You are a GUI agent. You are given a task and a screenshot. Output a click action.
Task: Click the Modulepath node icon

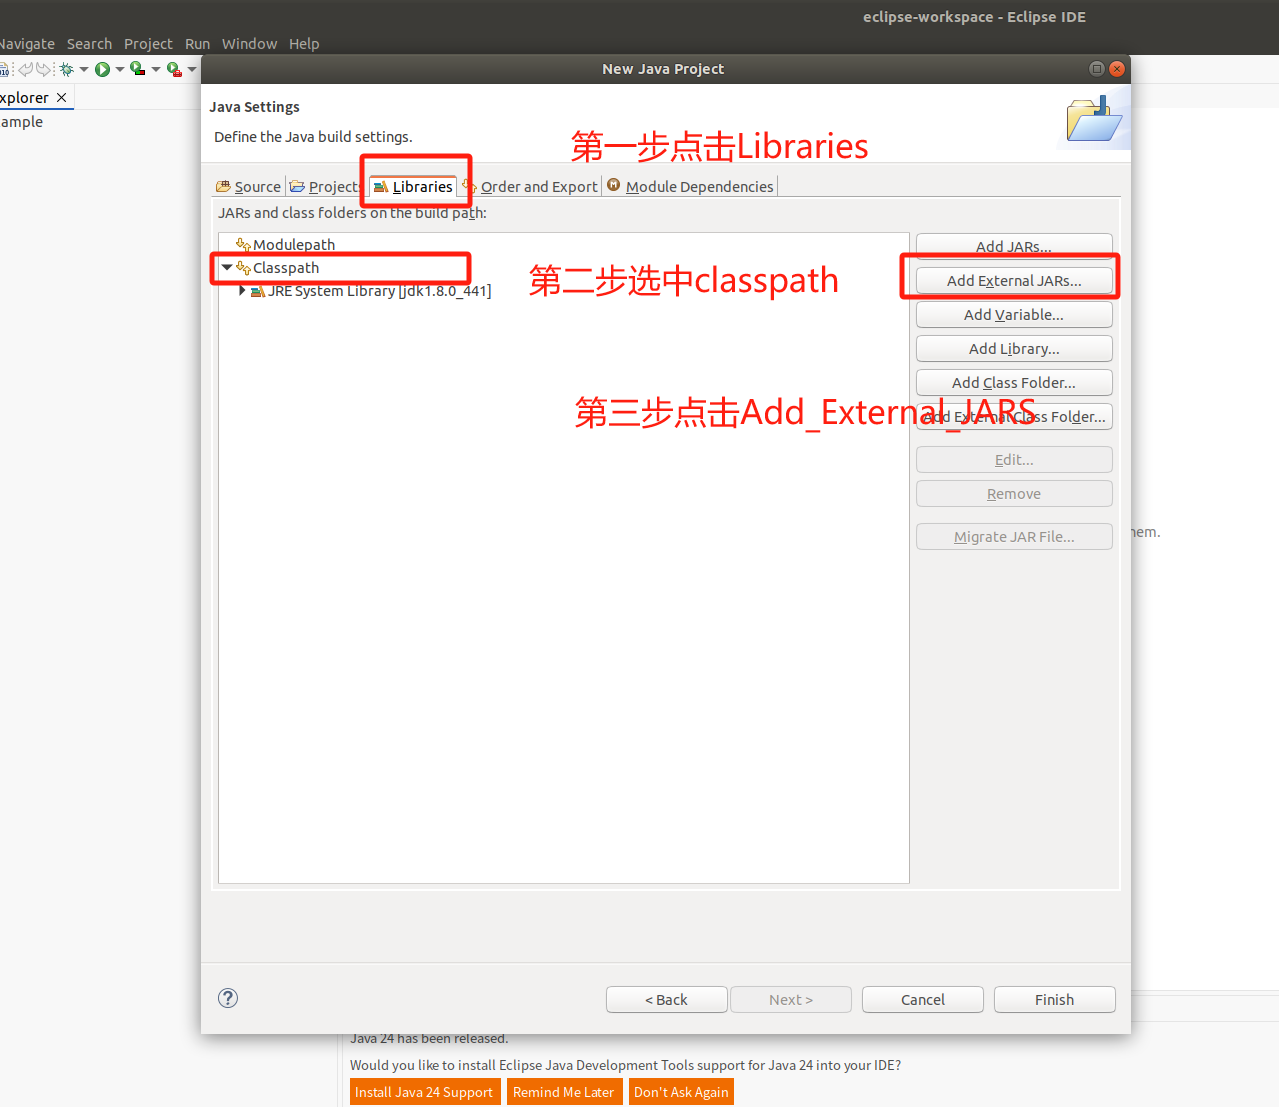pyautogui.click(x=243, y=245)
